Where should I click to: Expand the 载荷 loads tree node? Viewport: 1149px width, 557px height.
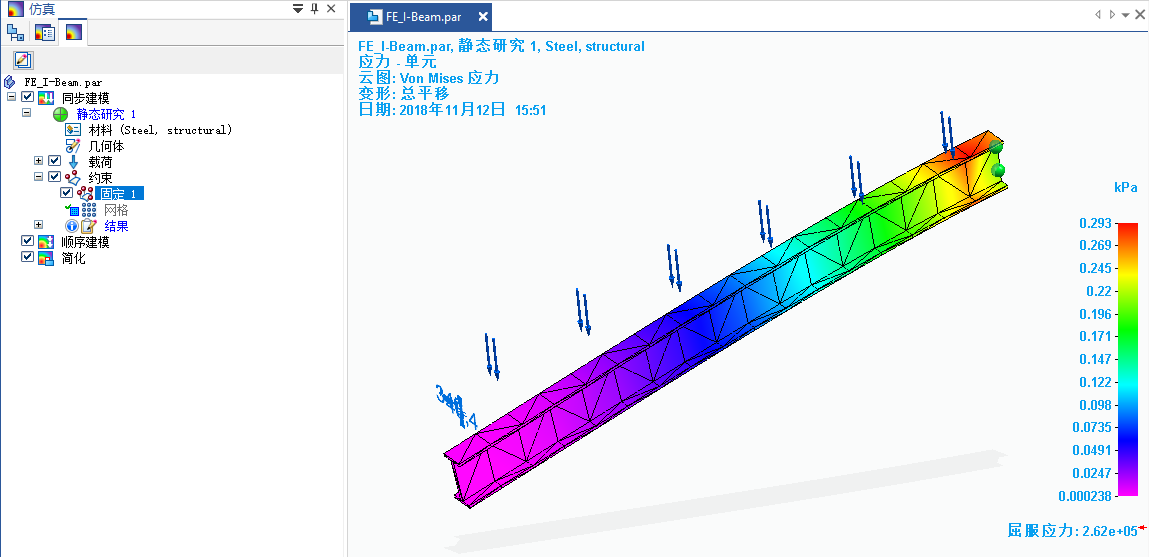[39, 162]
